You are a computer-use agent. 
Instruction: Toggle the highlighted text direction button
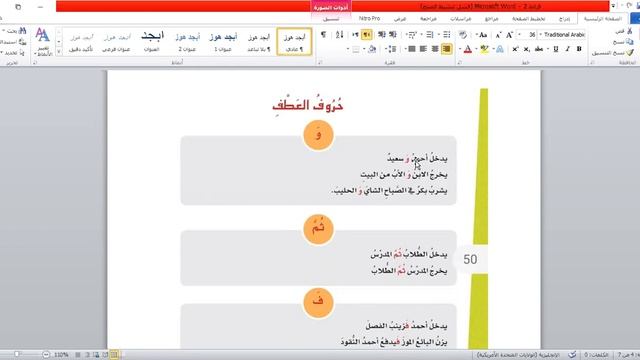click(x=367, y=35)
